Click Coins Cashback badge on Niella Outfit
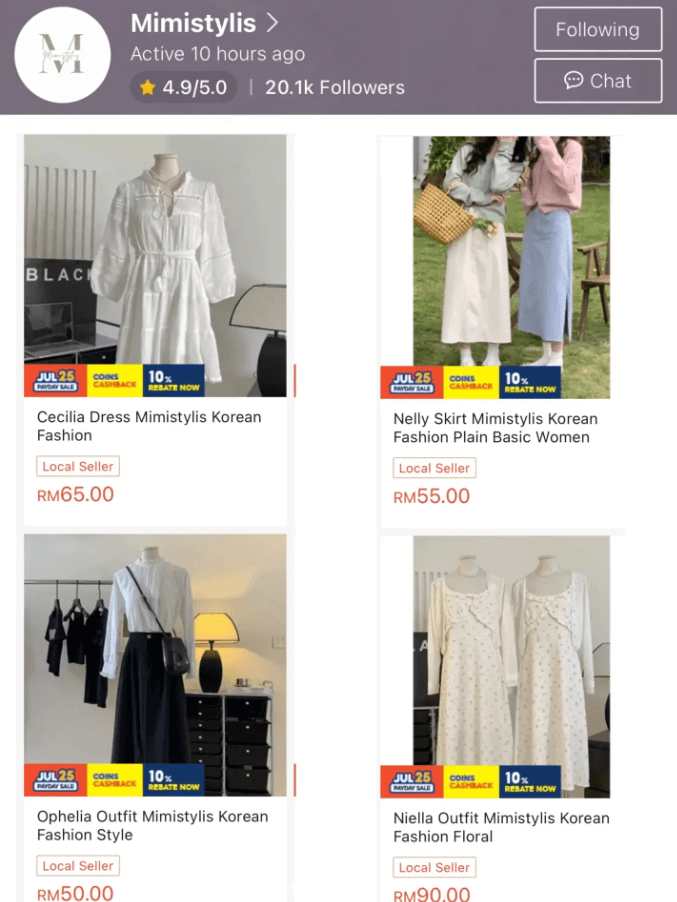 [x=471, y=781]
